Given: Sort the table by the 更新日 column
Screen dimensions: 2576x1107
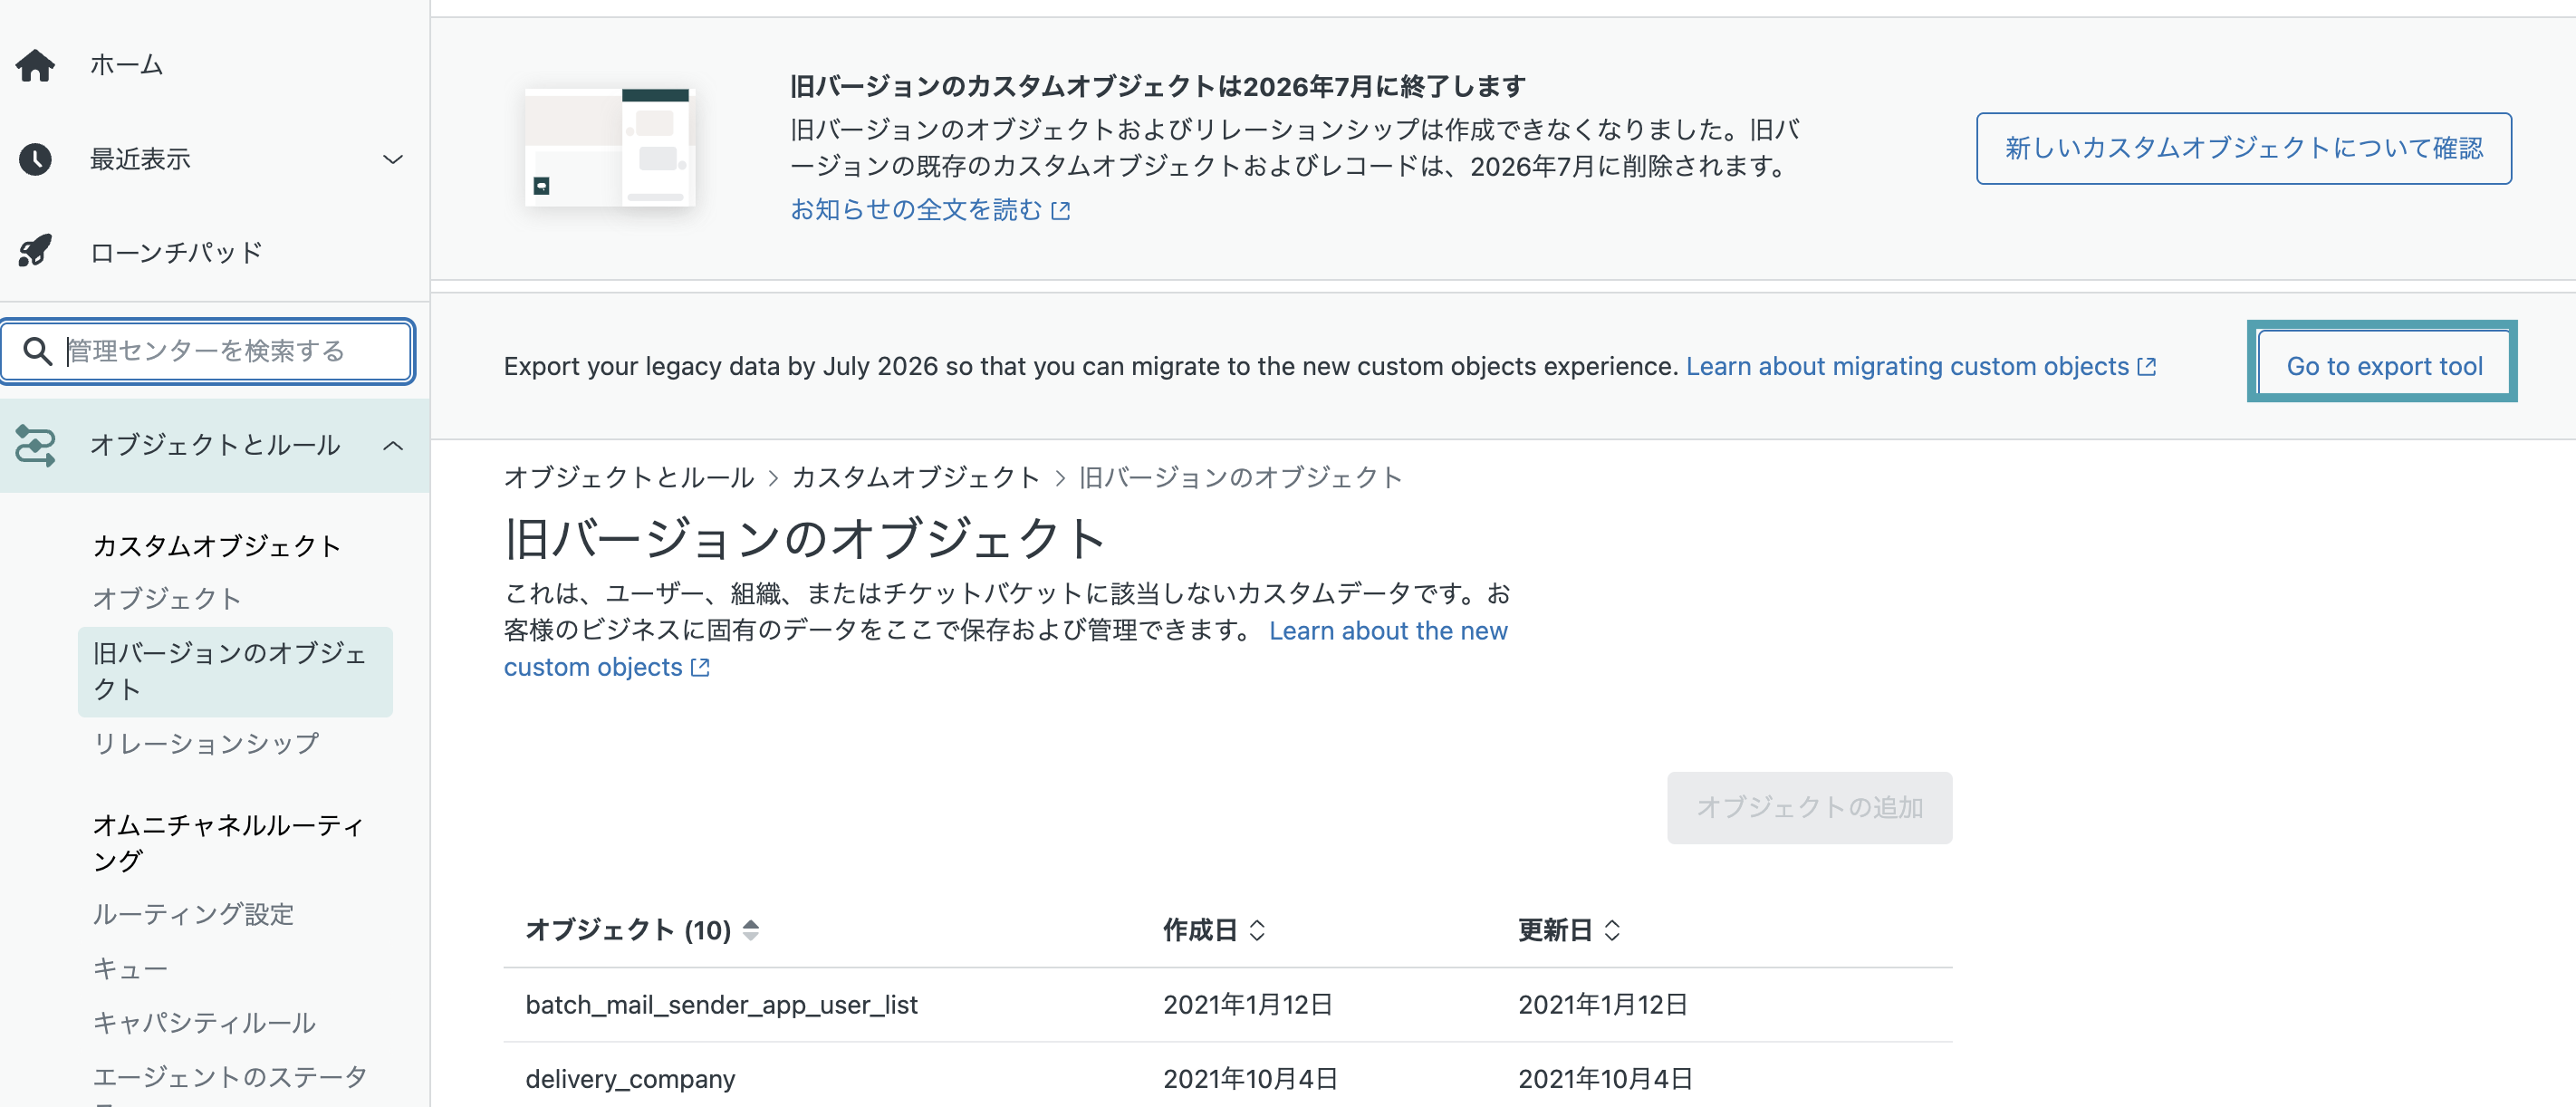Looking at the screenshot, I should (x=1569, y=930).
